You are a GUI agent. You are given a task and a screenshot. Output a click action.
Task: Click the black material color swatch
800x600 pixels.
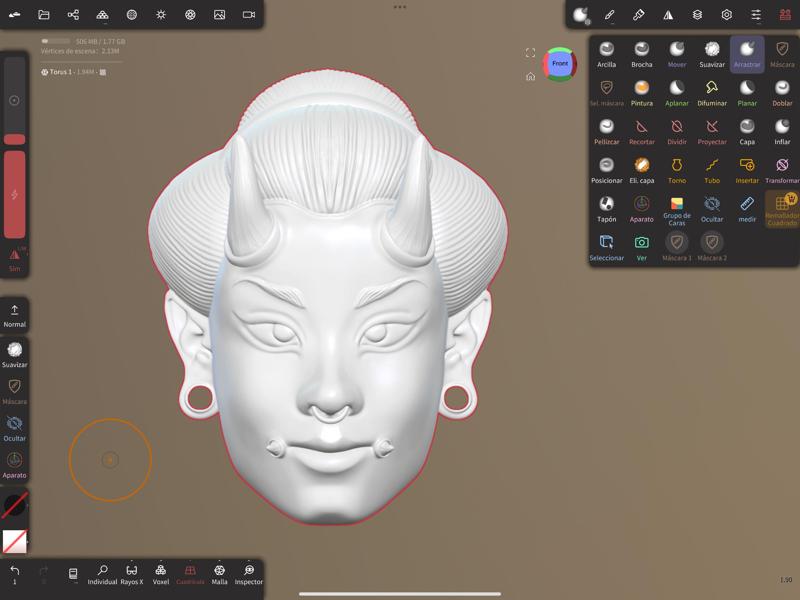(15, 505)
